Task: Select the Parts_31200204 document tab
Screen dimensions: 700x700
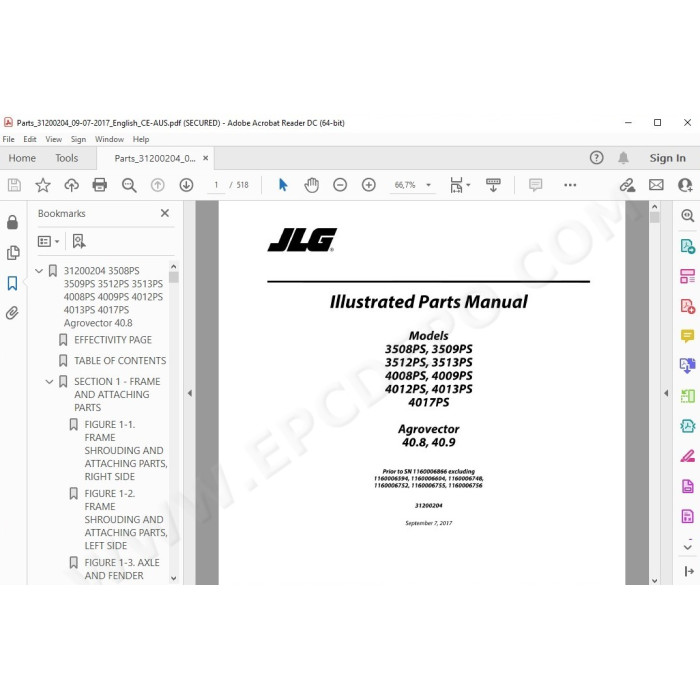Action: [154, 158]
